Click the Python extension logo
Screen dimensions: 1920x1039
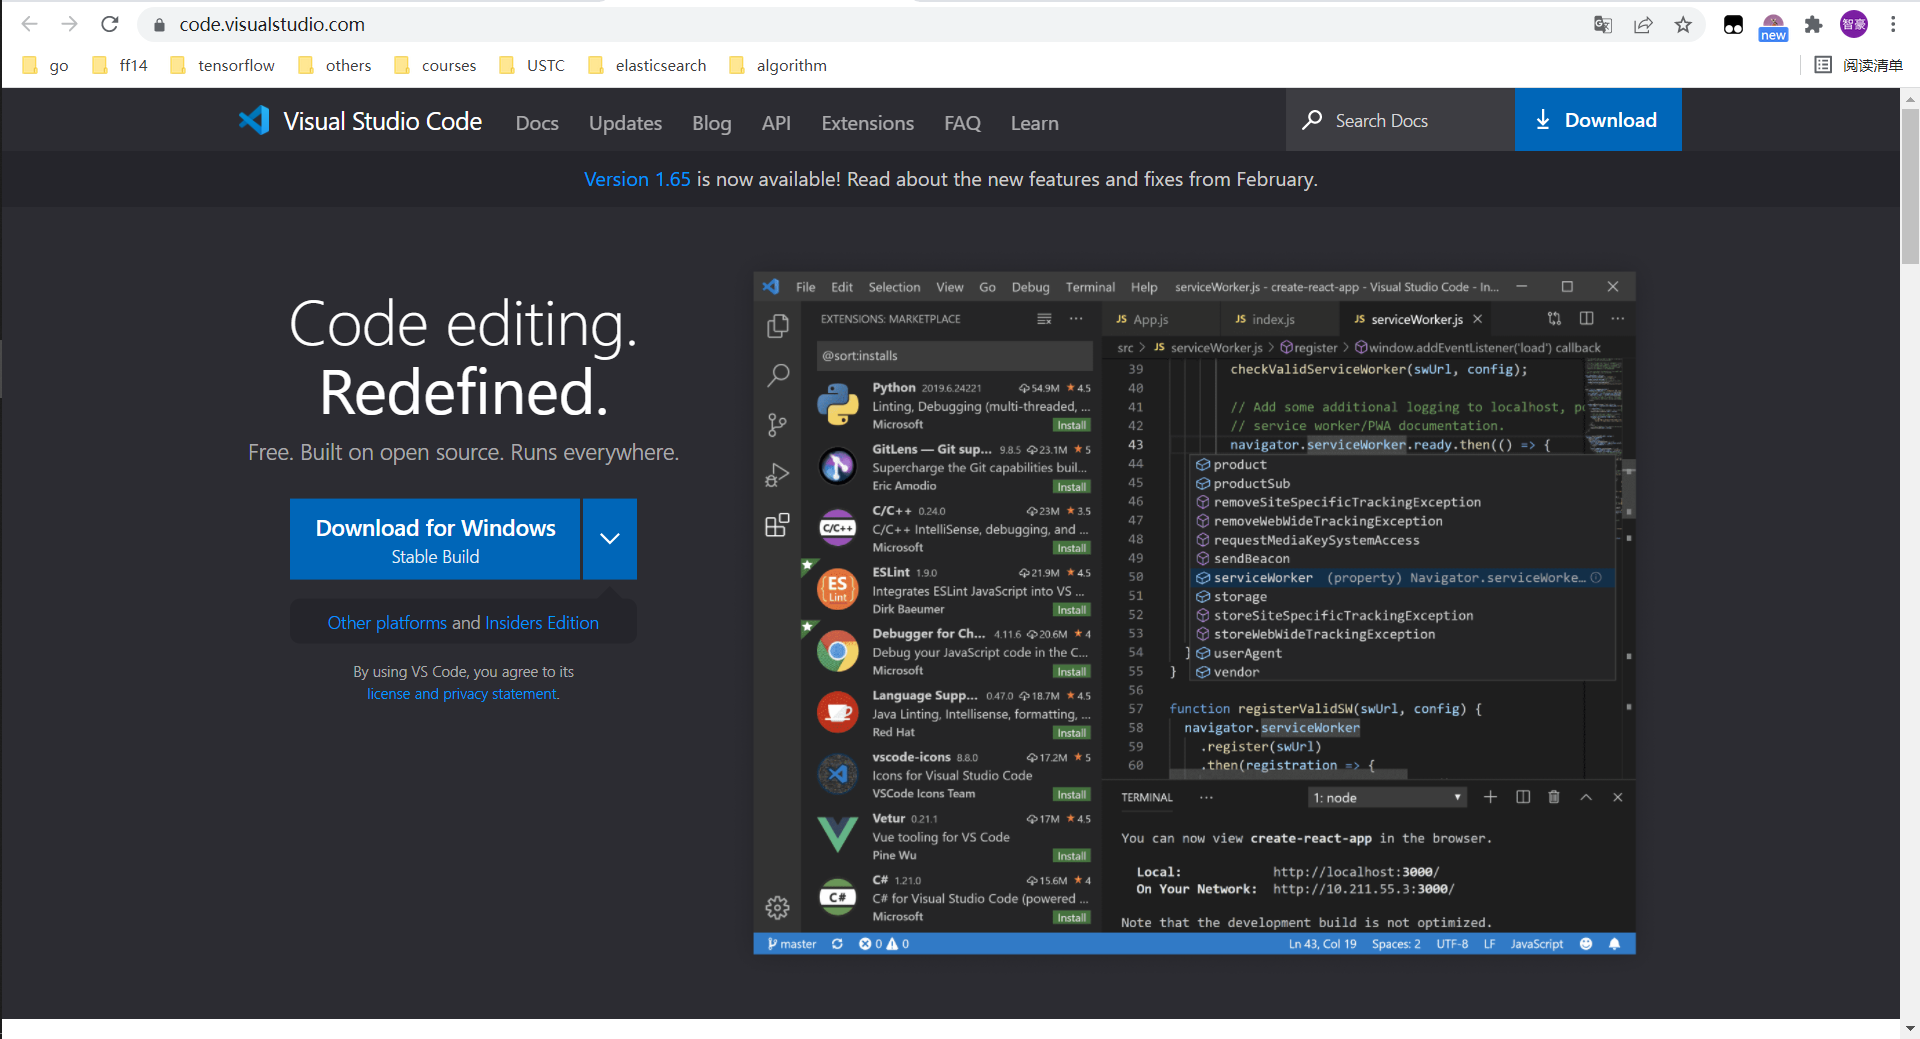[x=837, y=406]
